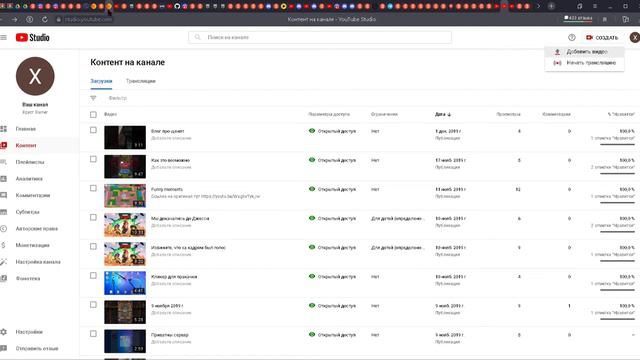
Task: Open Настройка канала in sidebar
Action: [x=38, y=262]
